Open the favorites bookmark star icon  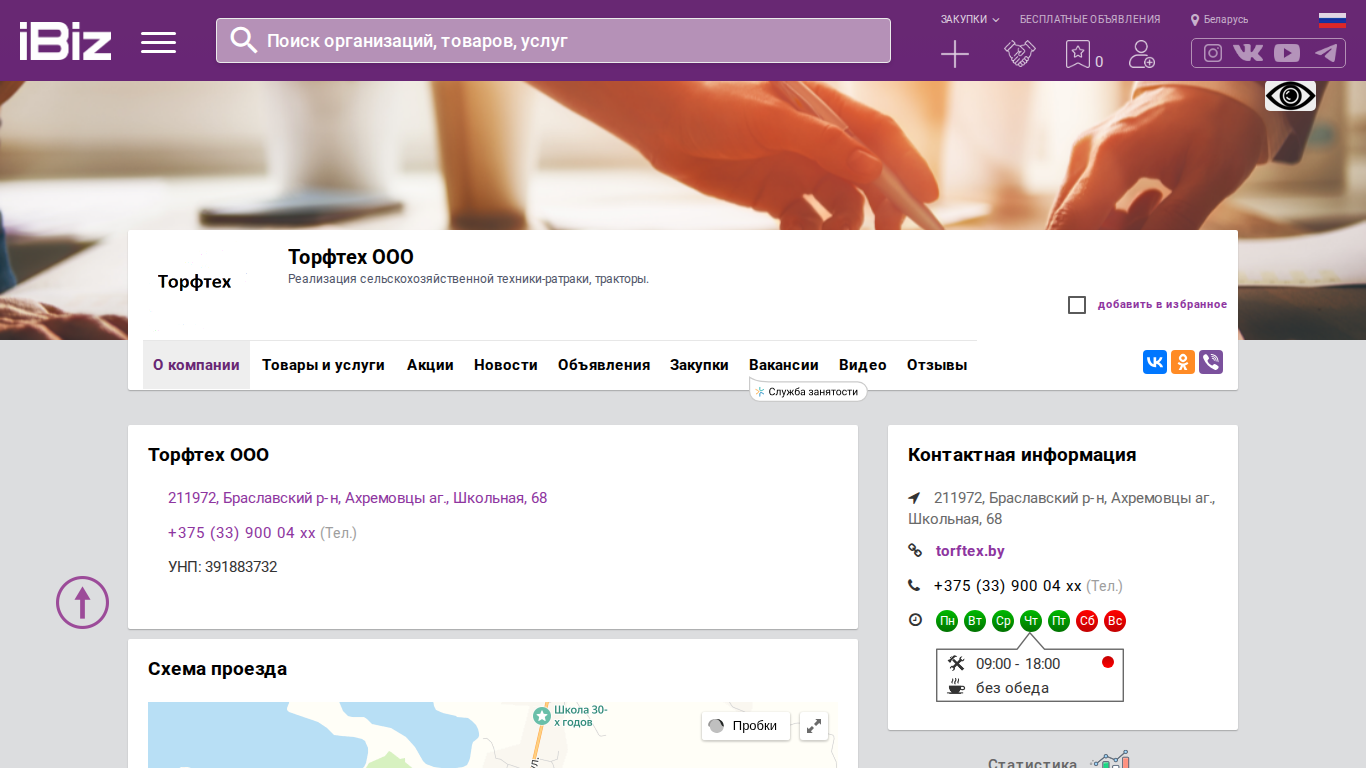point(1077,54)
